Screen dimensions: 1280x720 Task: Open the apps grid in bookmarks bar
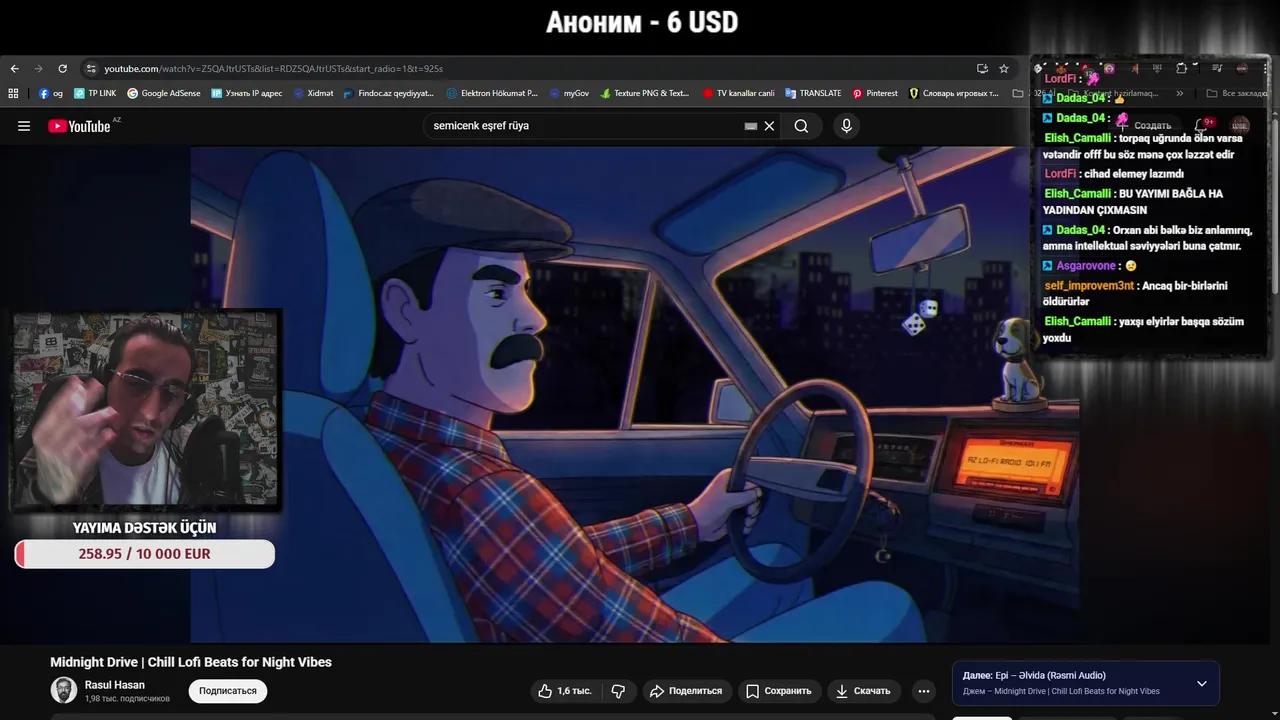[13, 93]
